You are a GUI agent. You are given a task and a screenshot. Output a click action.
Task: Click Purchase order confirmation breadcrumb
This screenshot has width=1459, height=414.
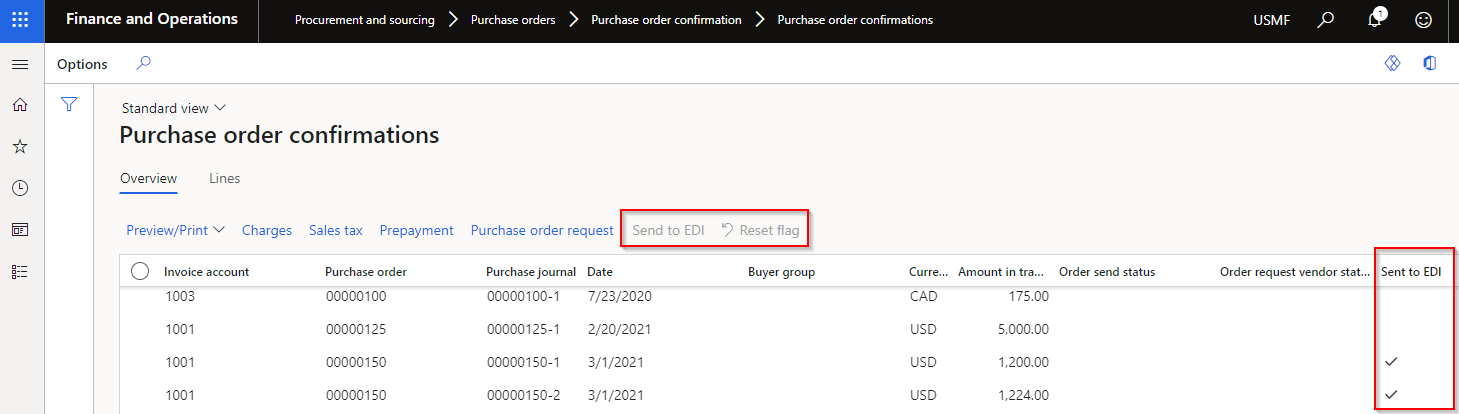(x=666, y=20)
